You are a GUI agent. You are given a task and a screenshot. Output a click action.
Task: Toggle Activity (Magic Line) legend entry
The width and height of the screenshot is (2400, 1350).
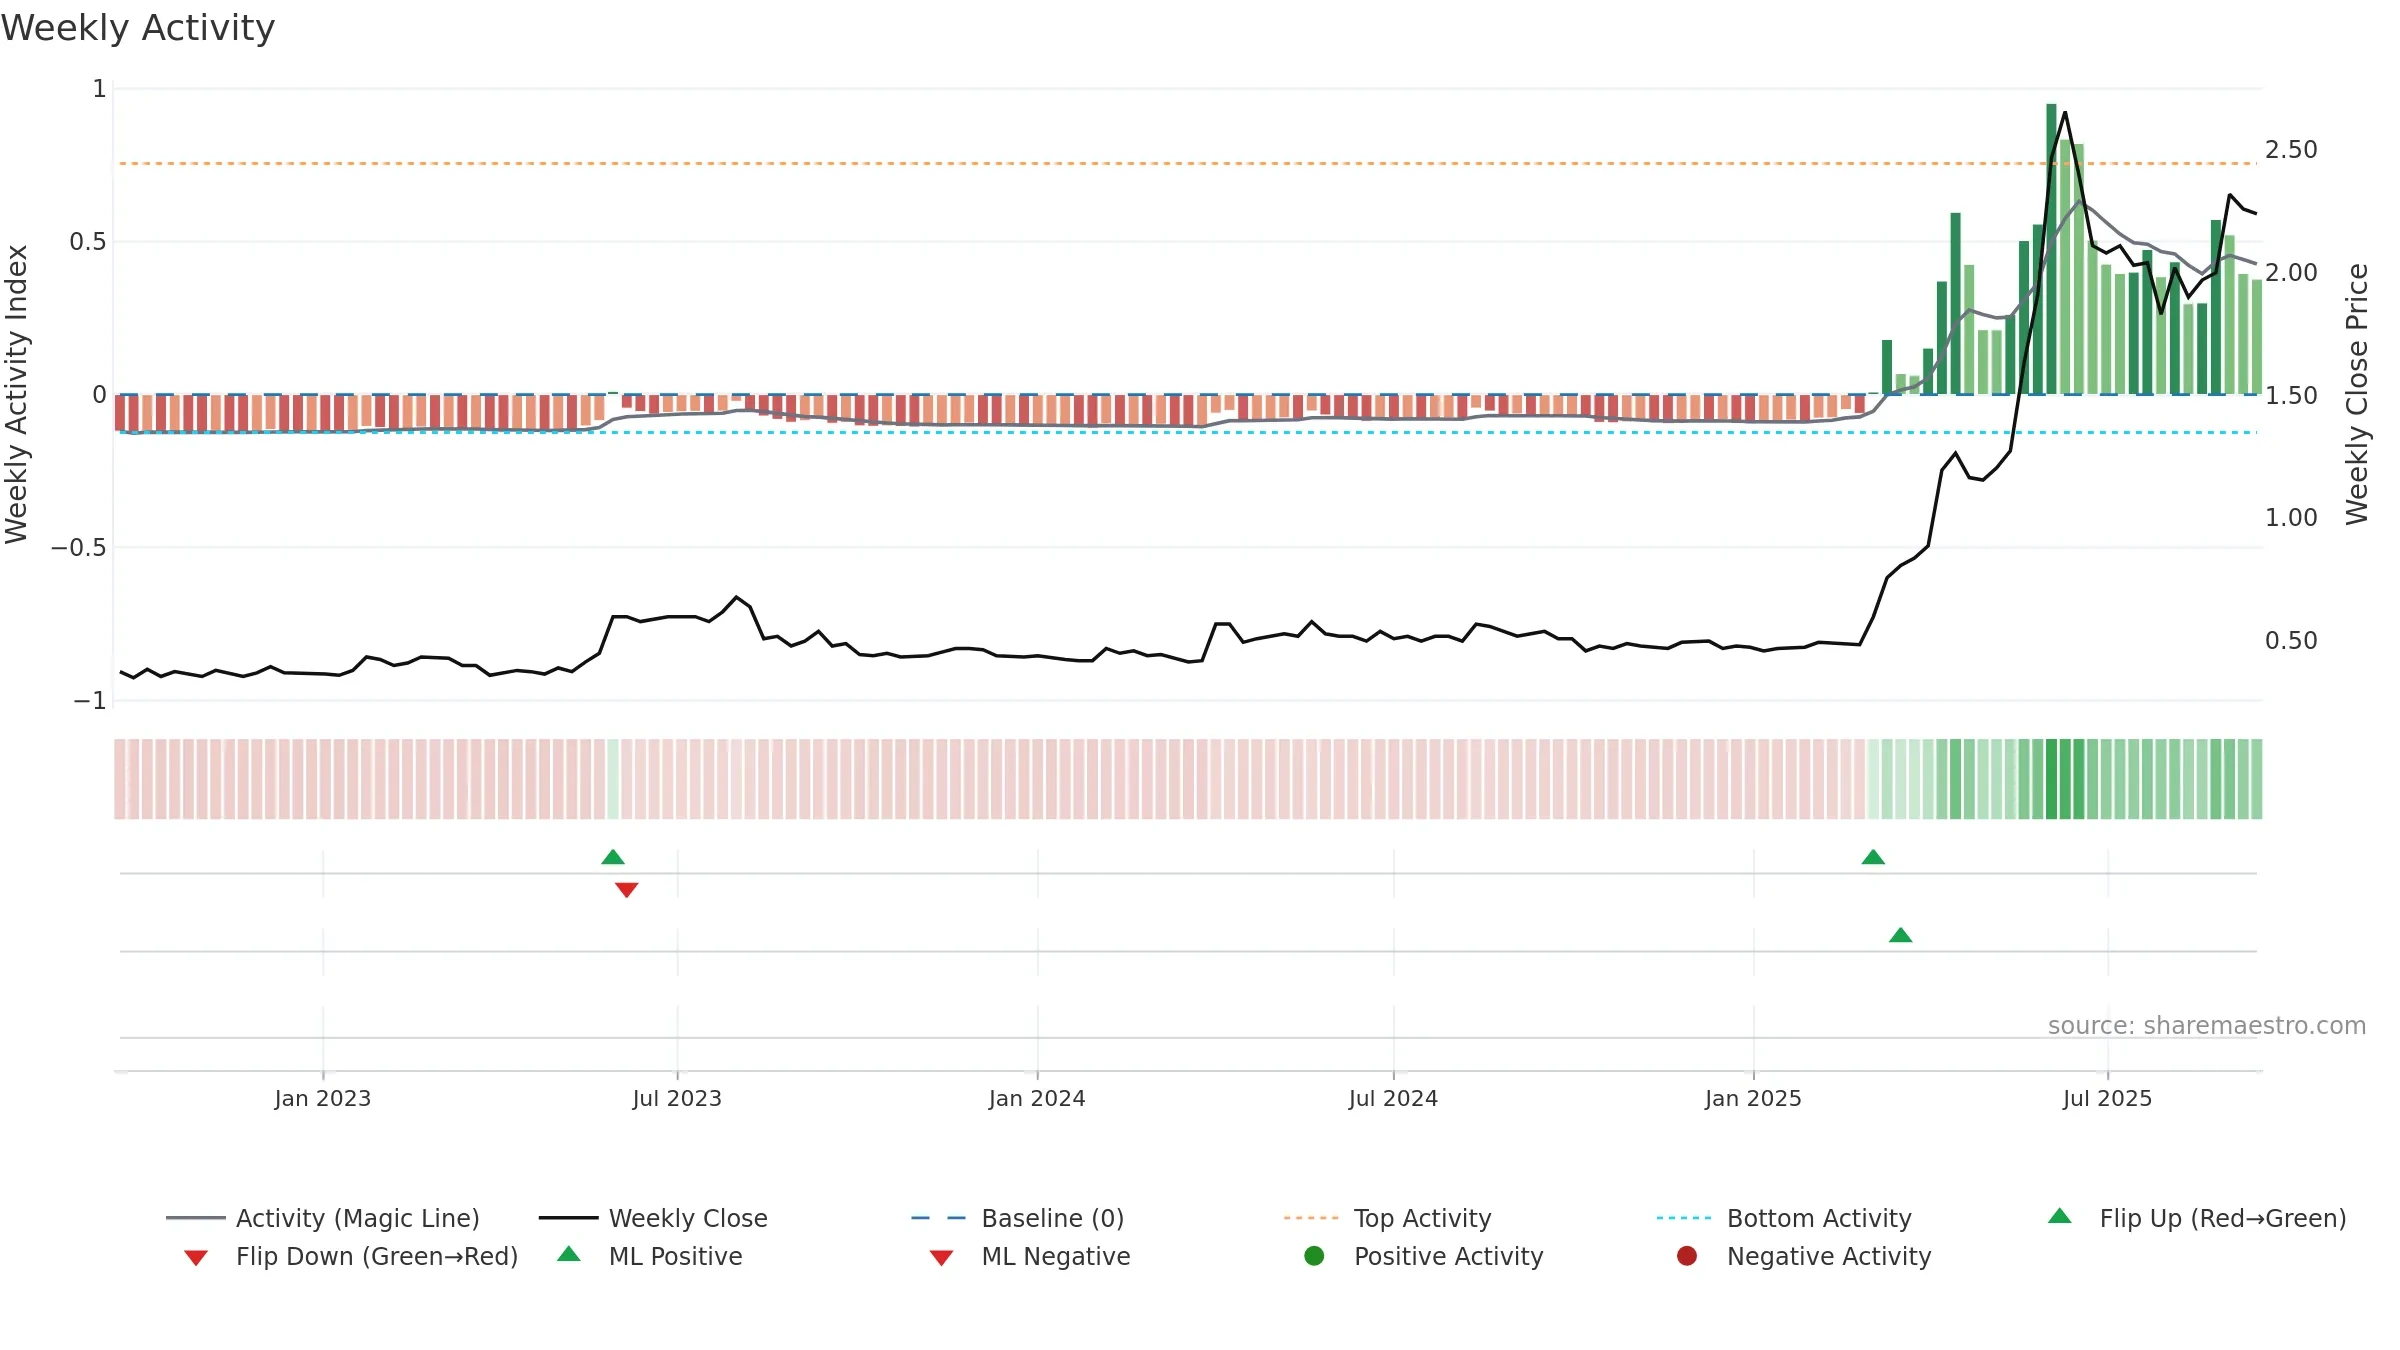click(x=323, y=1218)
